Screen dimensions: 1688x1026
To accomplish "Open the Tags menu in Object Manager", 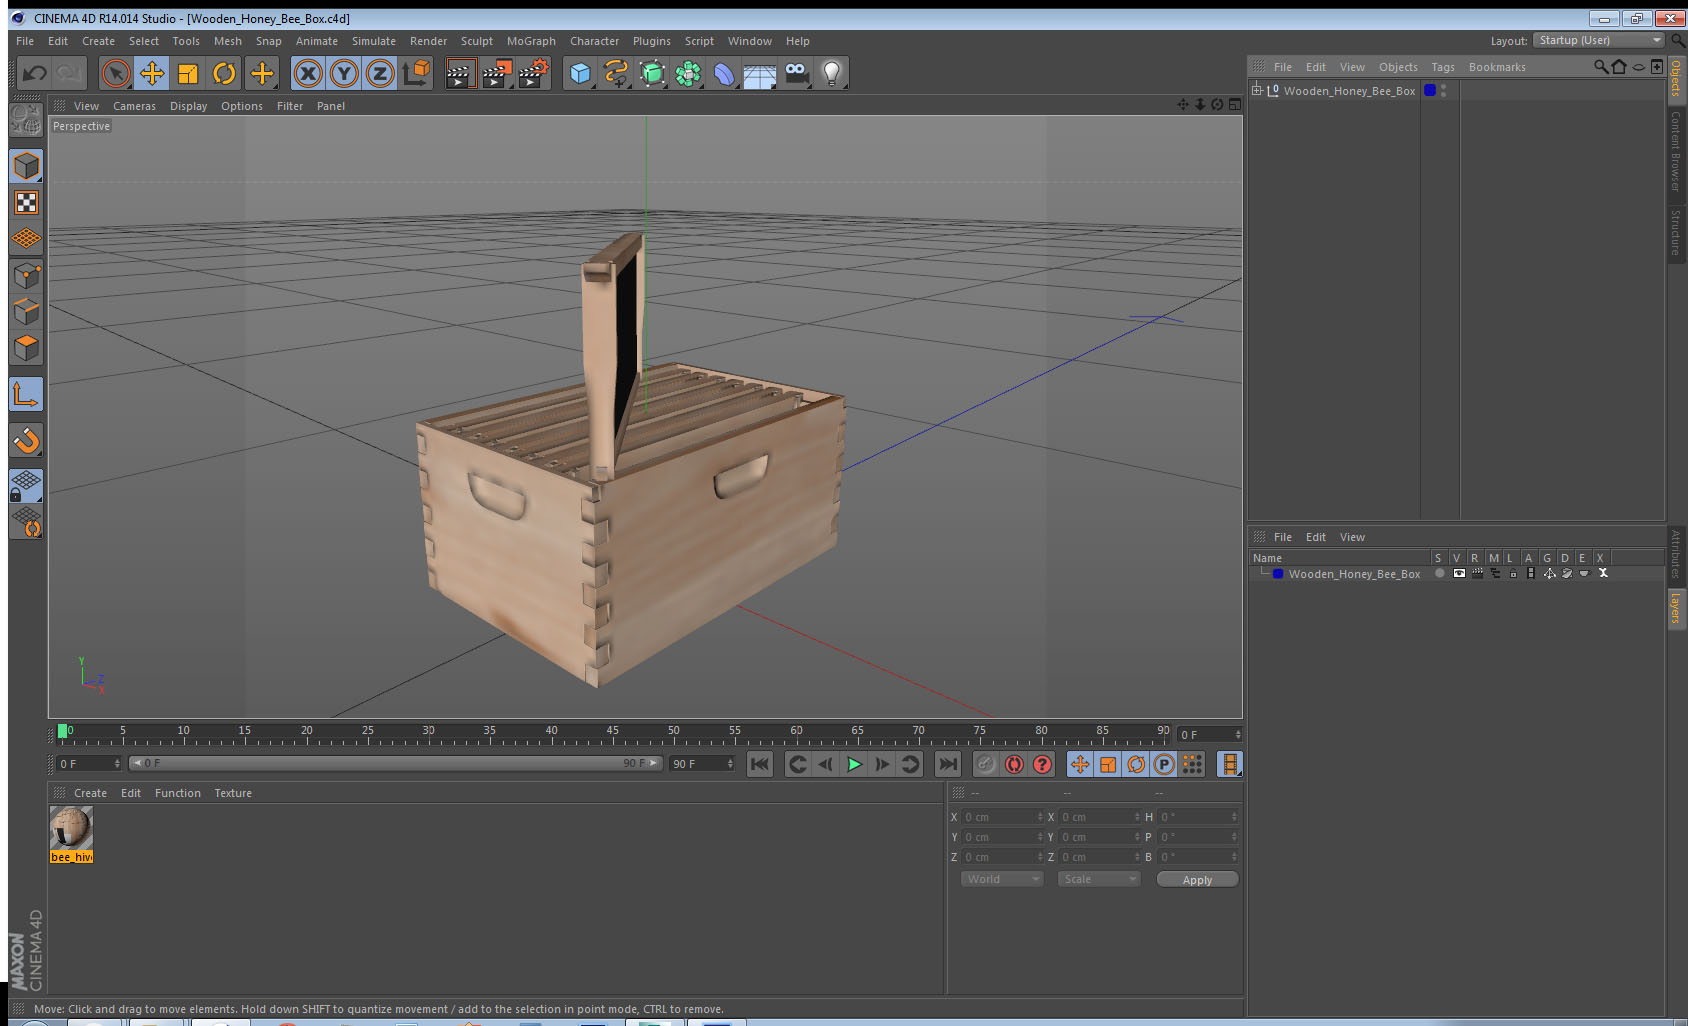I will (1443, 67).
